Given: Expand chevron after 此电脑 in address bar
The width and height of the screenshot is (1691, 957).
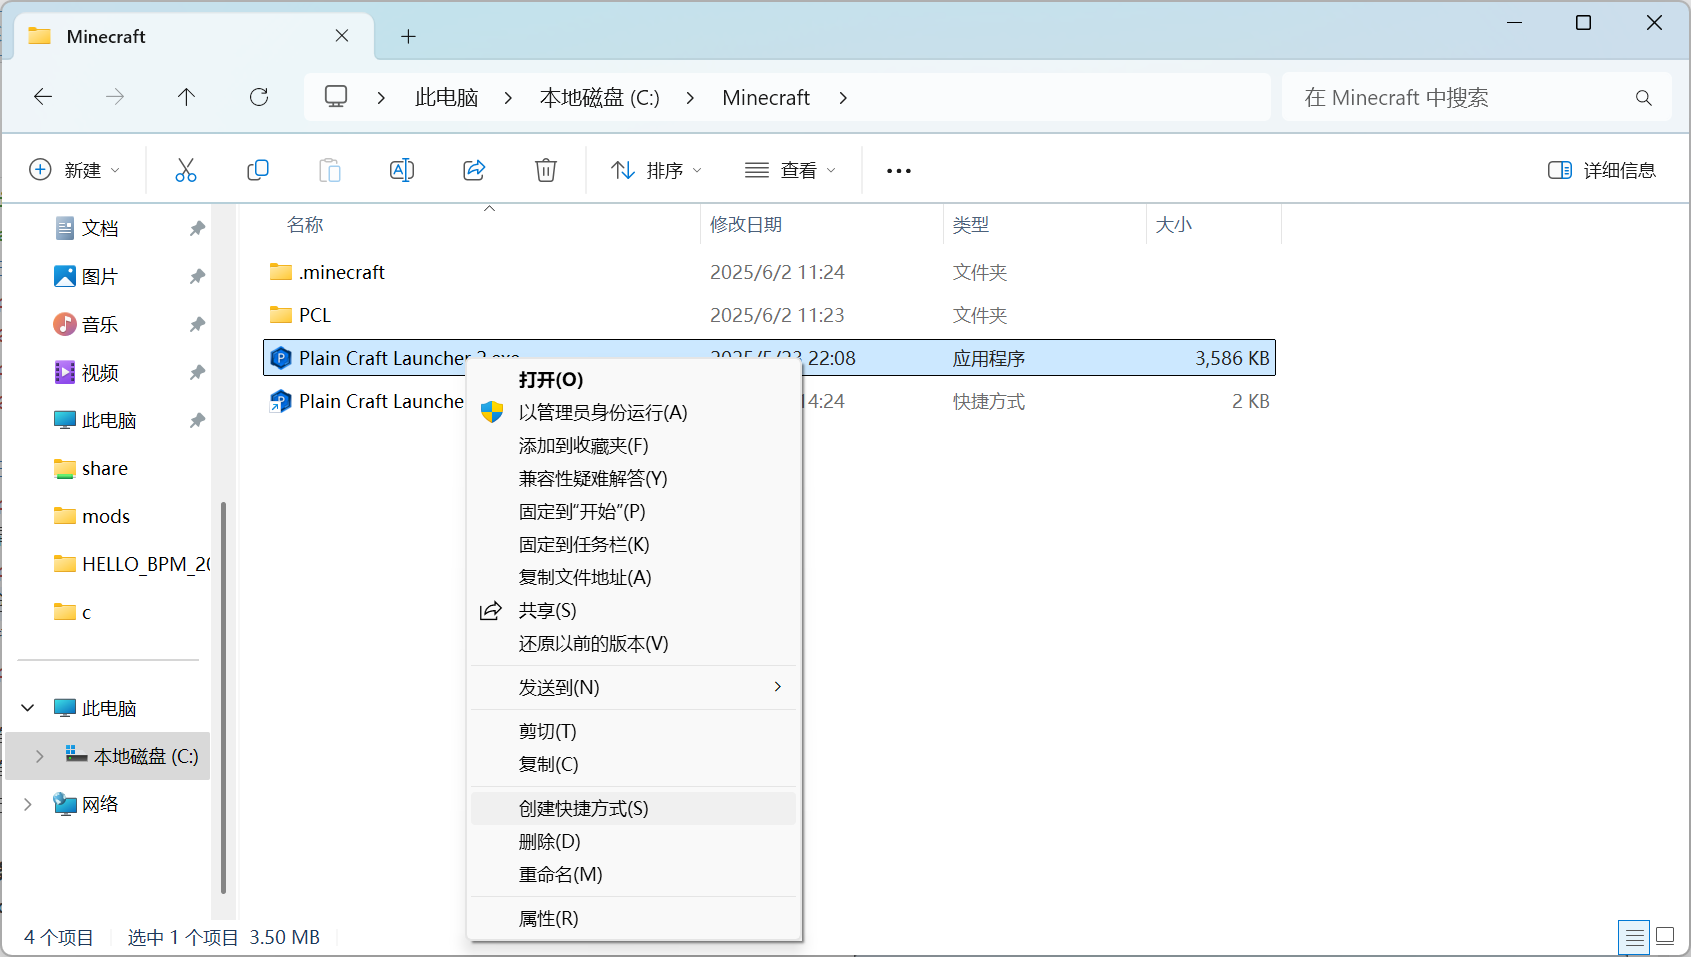Looking at the screenshot, I should pos(508,98).
